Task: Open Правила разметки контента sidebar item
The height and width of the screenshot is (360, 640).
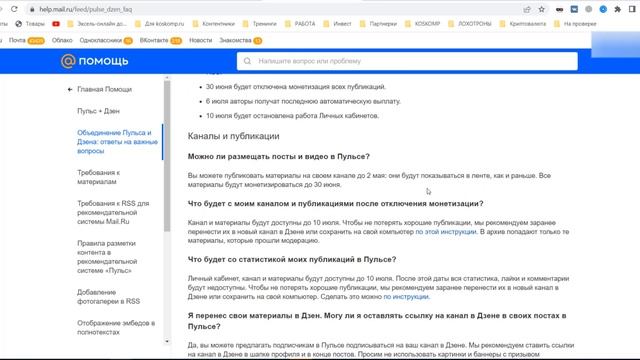Action: point(107,257)
